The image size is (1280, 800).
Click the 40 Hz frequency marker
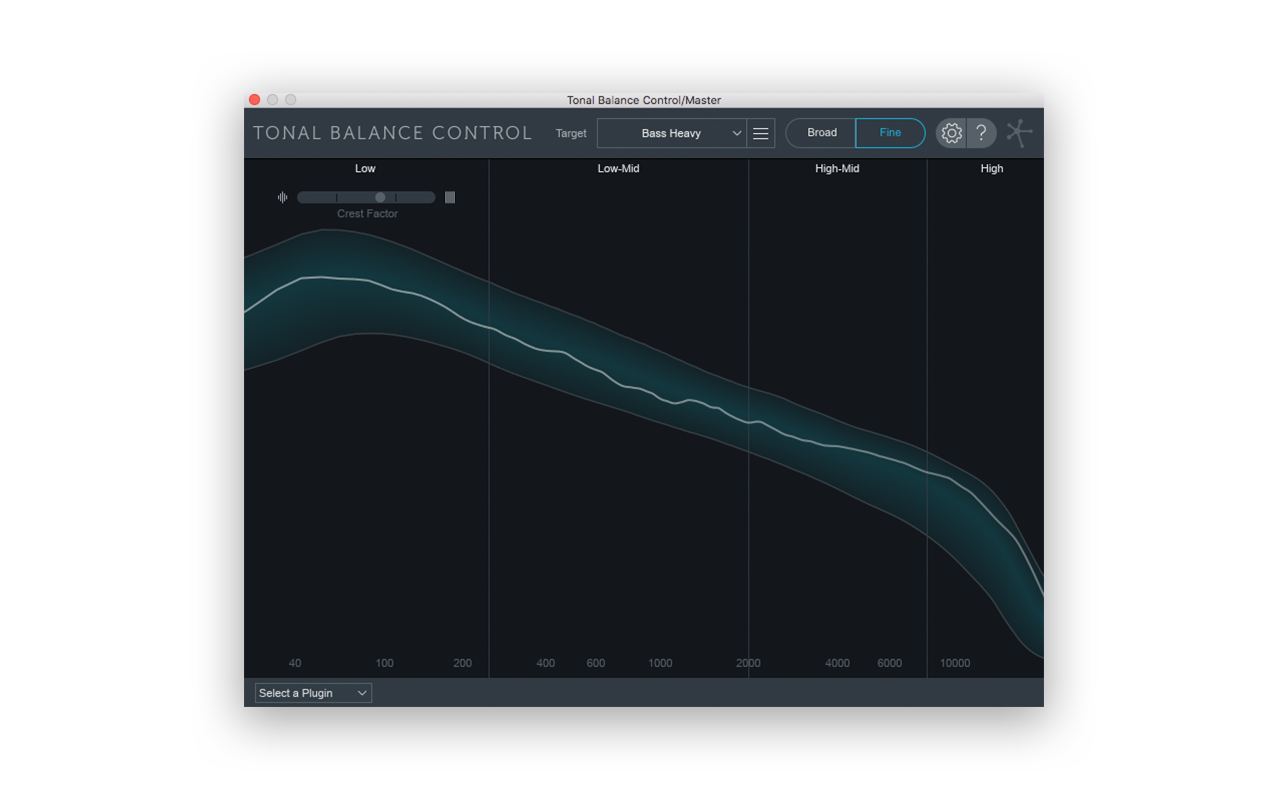coord(295,663)
